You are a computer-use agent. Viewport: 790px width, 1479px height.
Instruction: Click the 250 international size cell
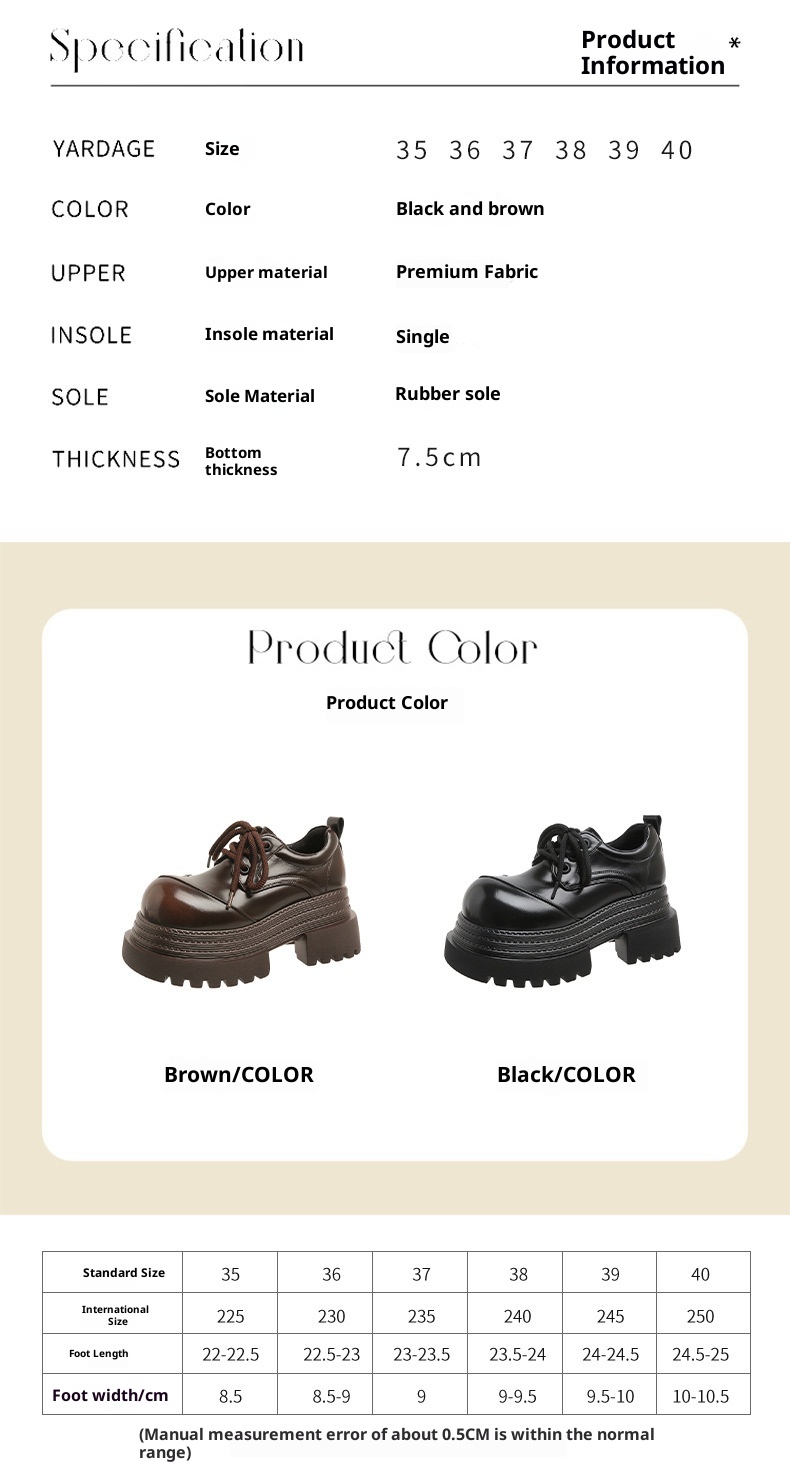coord(700,1316)
